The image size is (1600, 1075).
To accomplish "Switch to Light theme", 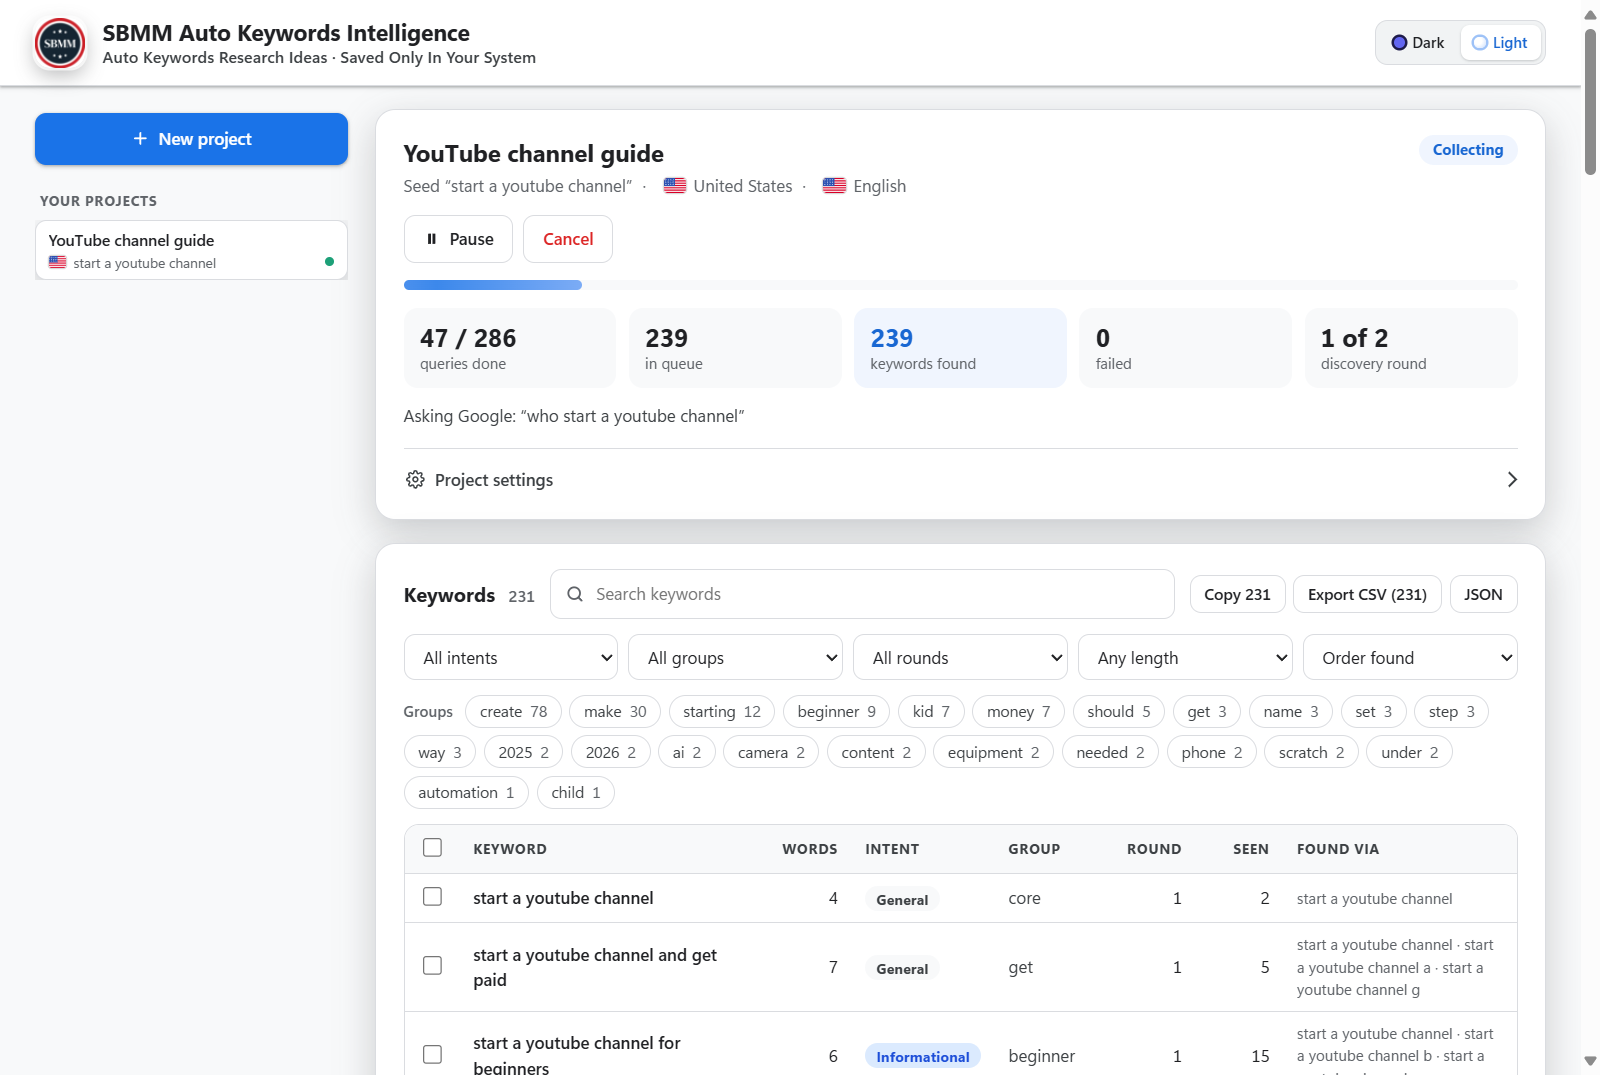I will 1500,43.
